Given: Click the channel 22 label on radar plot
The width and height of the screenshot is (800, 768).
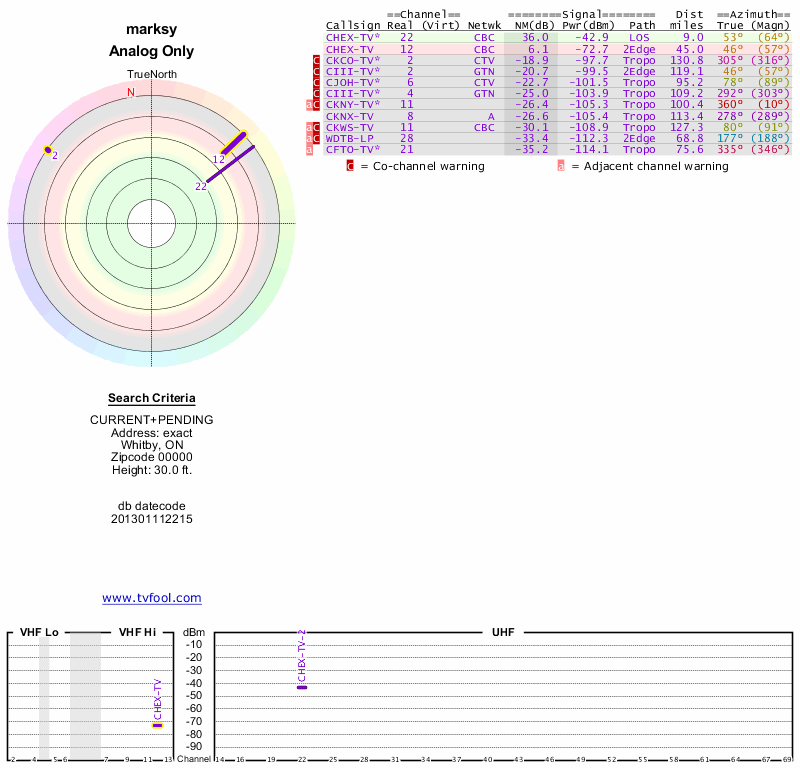Looking at the screenshot, I should [201, 186].
